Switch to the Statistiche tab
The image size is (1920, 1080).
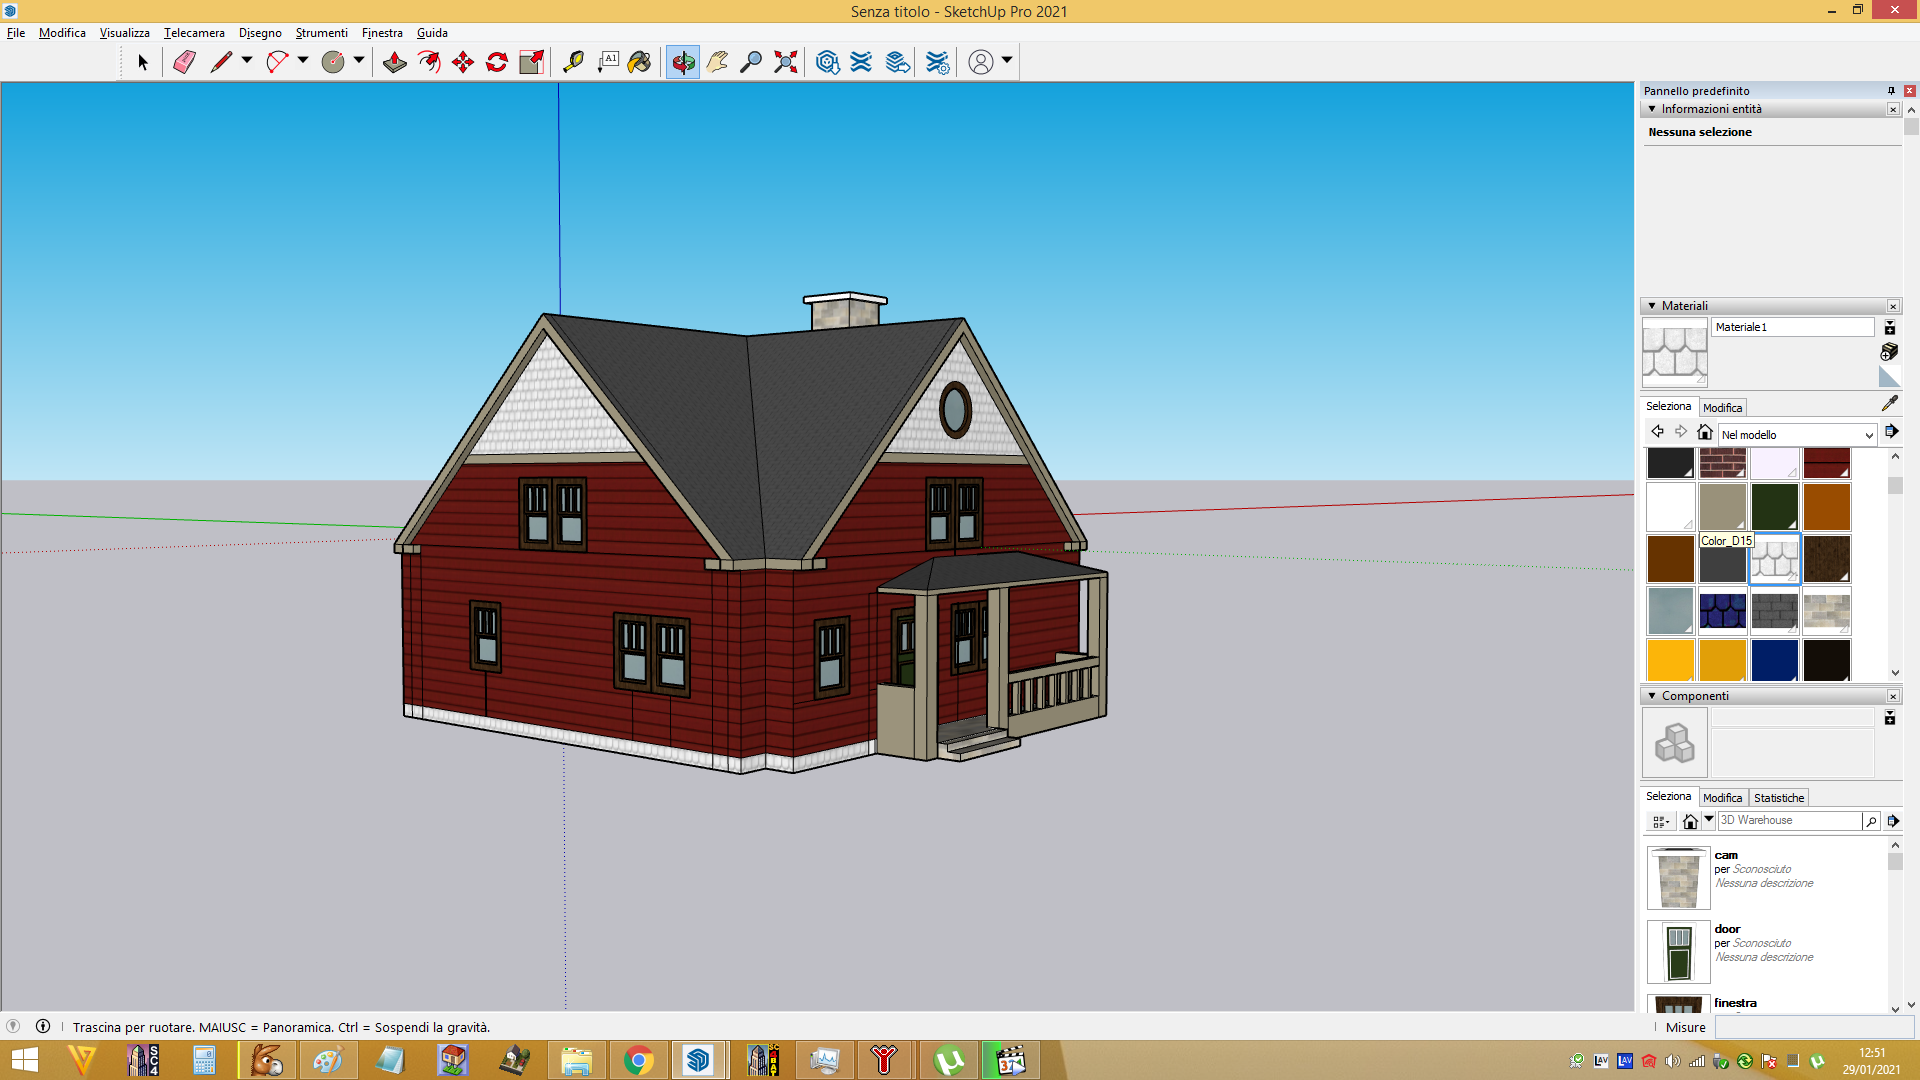pos(1779,798)
